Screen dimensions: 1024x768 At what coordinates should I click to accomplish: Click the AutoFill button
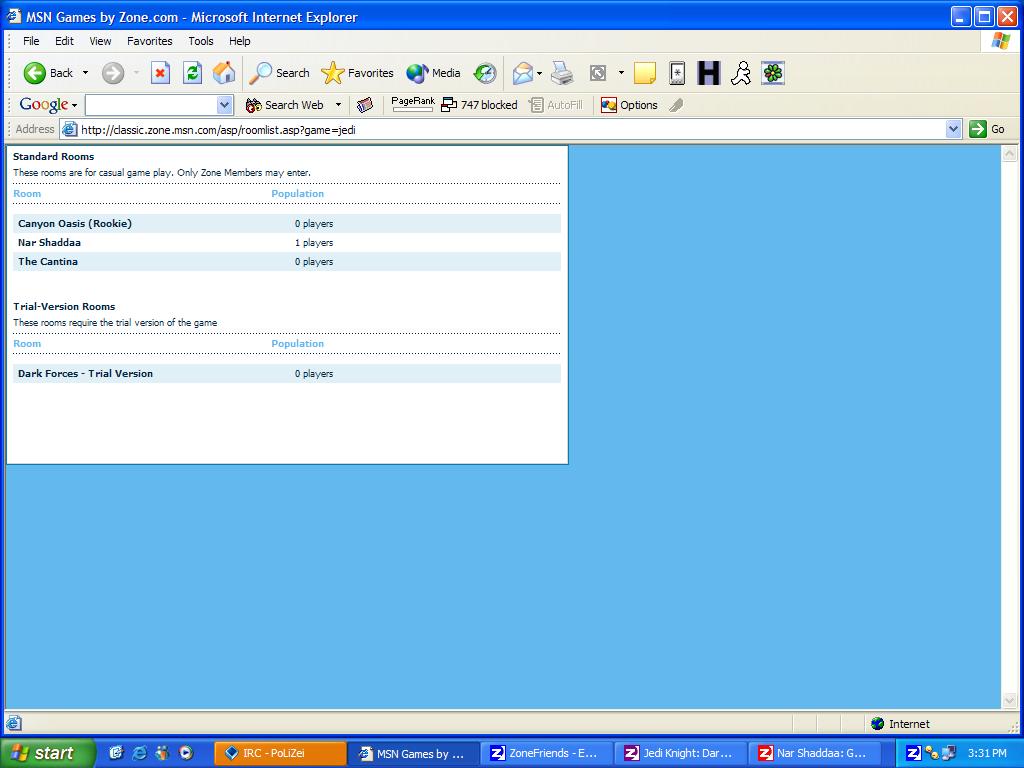pos(556,105)
